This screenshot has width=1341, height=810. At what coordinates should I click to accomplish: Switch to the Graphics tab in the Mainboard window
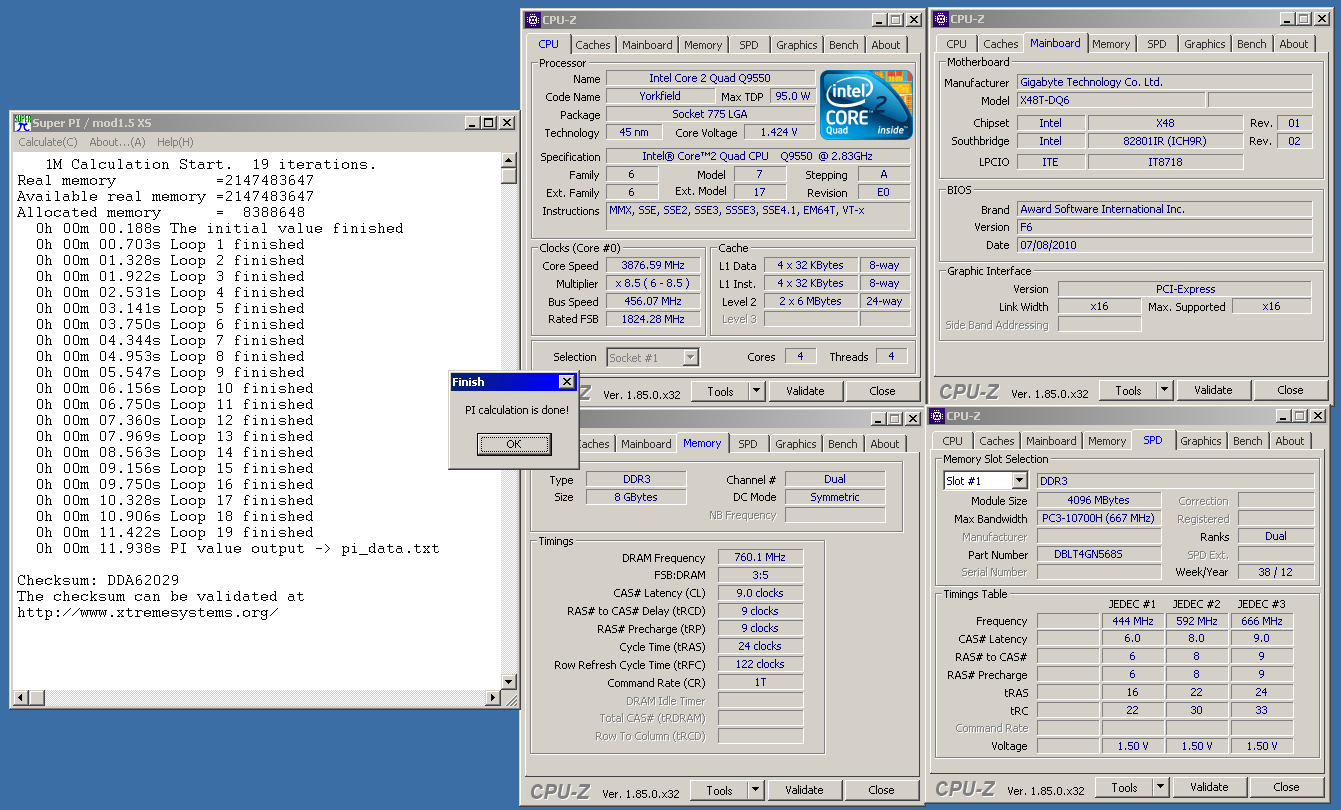point(1204,44)
